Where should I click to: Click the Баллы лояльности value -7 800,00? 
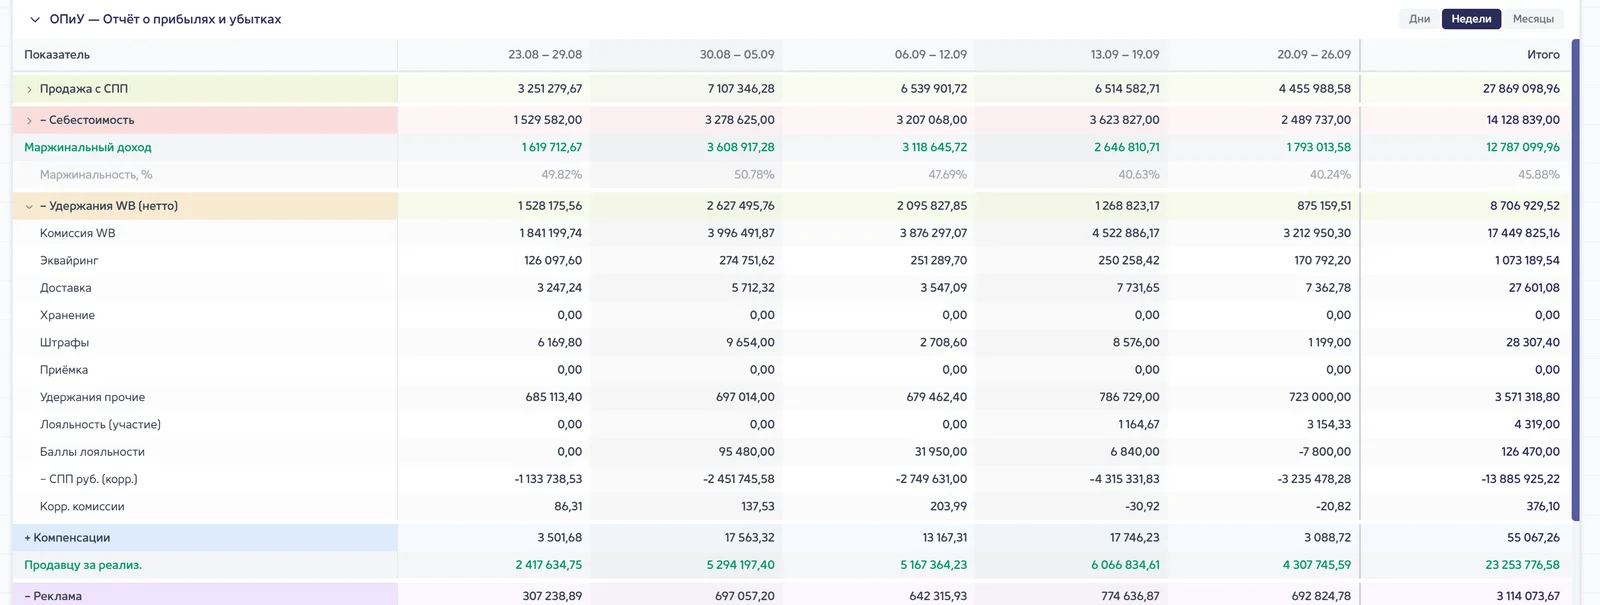pos(1325,452)
